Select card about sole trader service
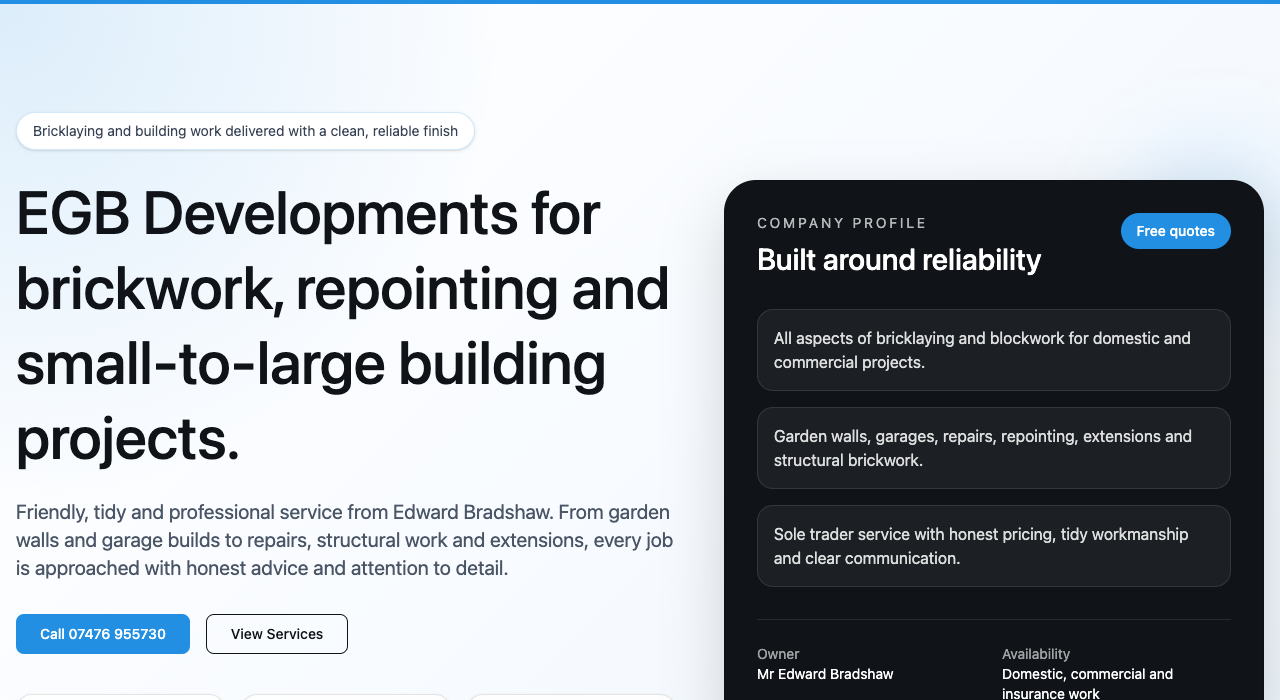Image resolution: width=1280 pixels, height=700 pixels. 993,546
